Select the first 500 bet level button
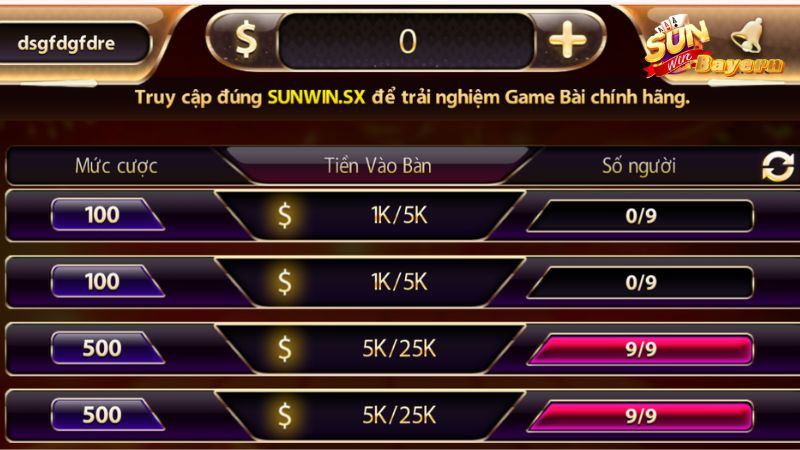 point(106,348)
